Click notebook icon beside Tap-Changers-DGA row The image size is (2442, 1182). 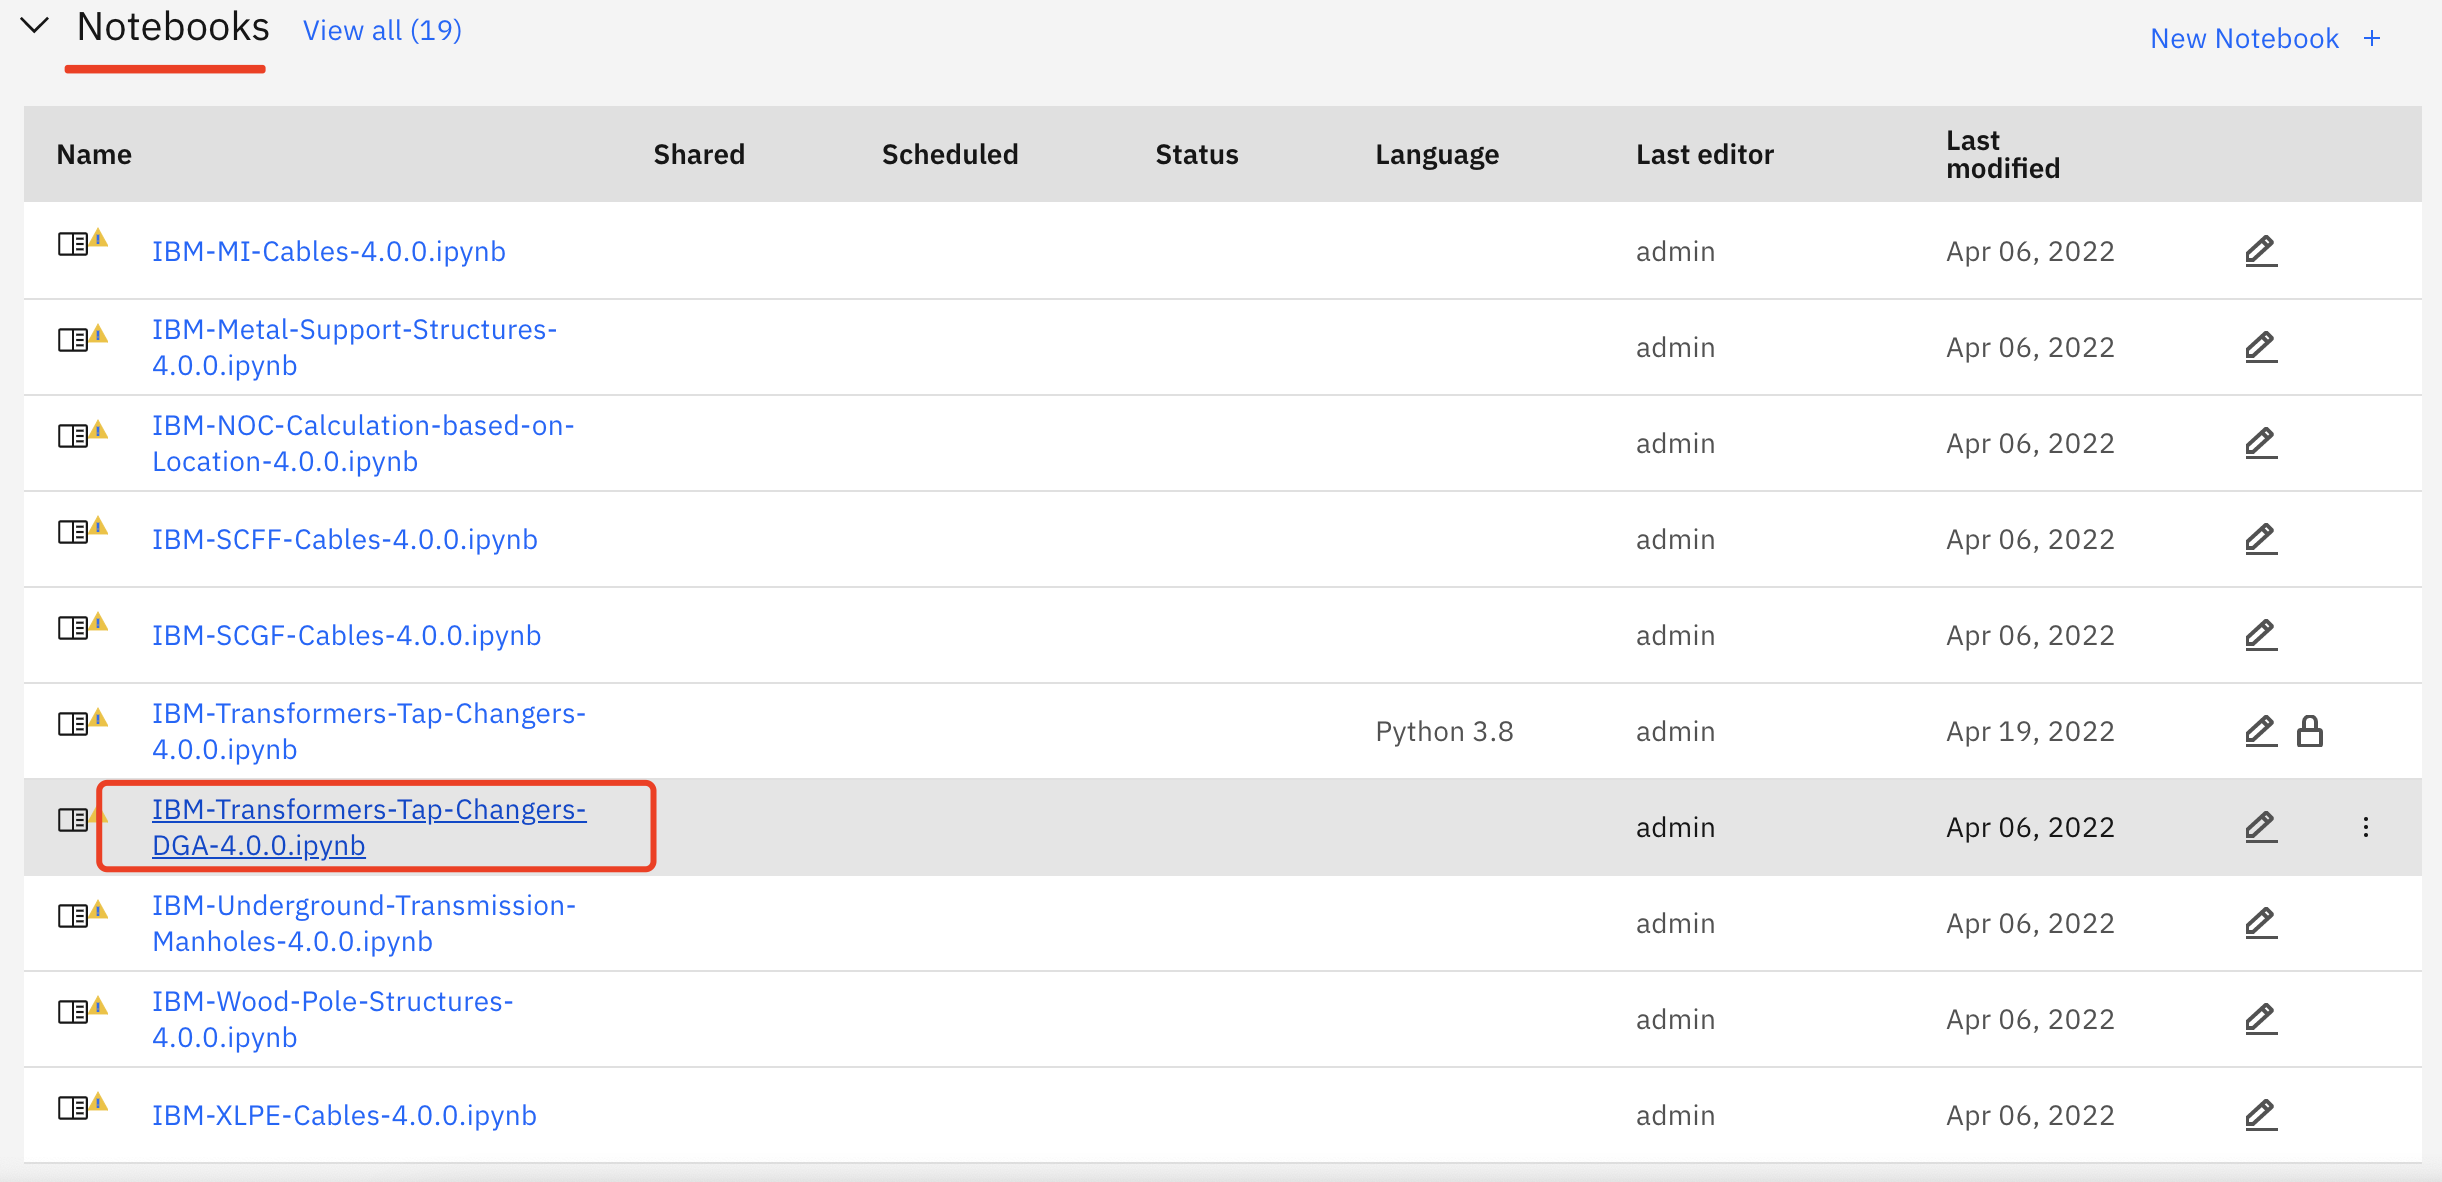coord(74,820)
